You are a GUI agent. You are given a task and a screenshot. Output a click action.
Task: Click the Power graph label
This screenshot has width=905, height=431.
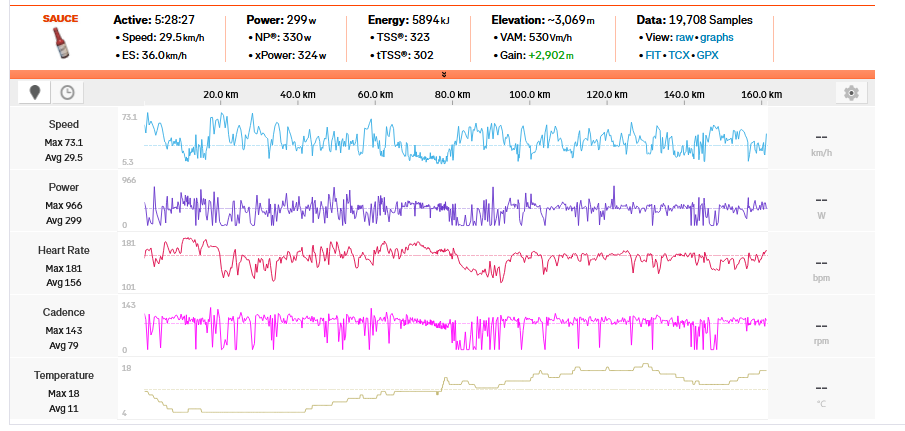coord(64,187)
